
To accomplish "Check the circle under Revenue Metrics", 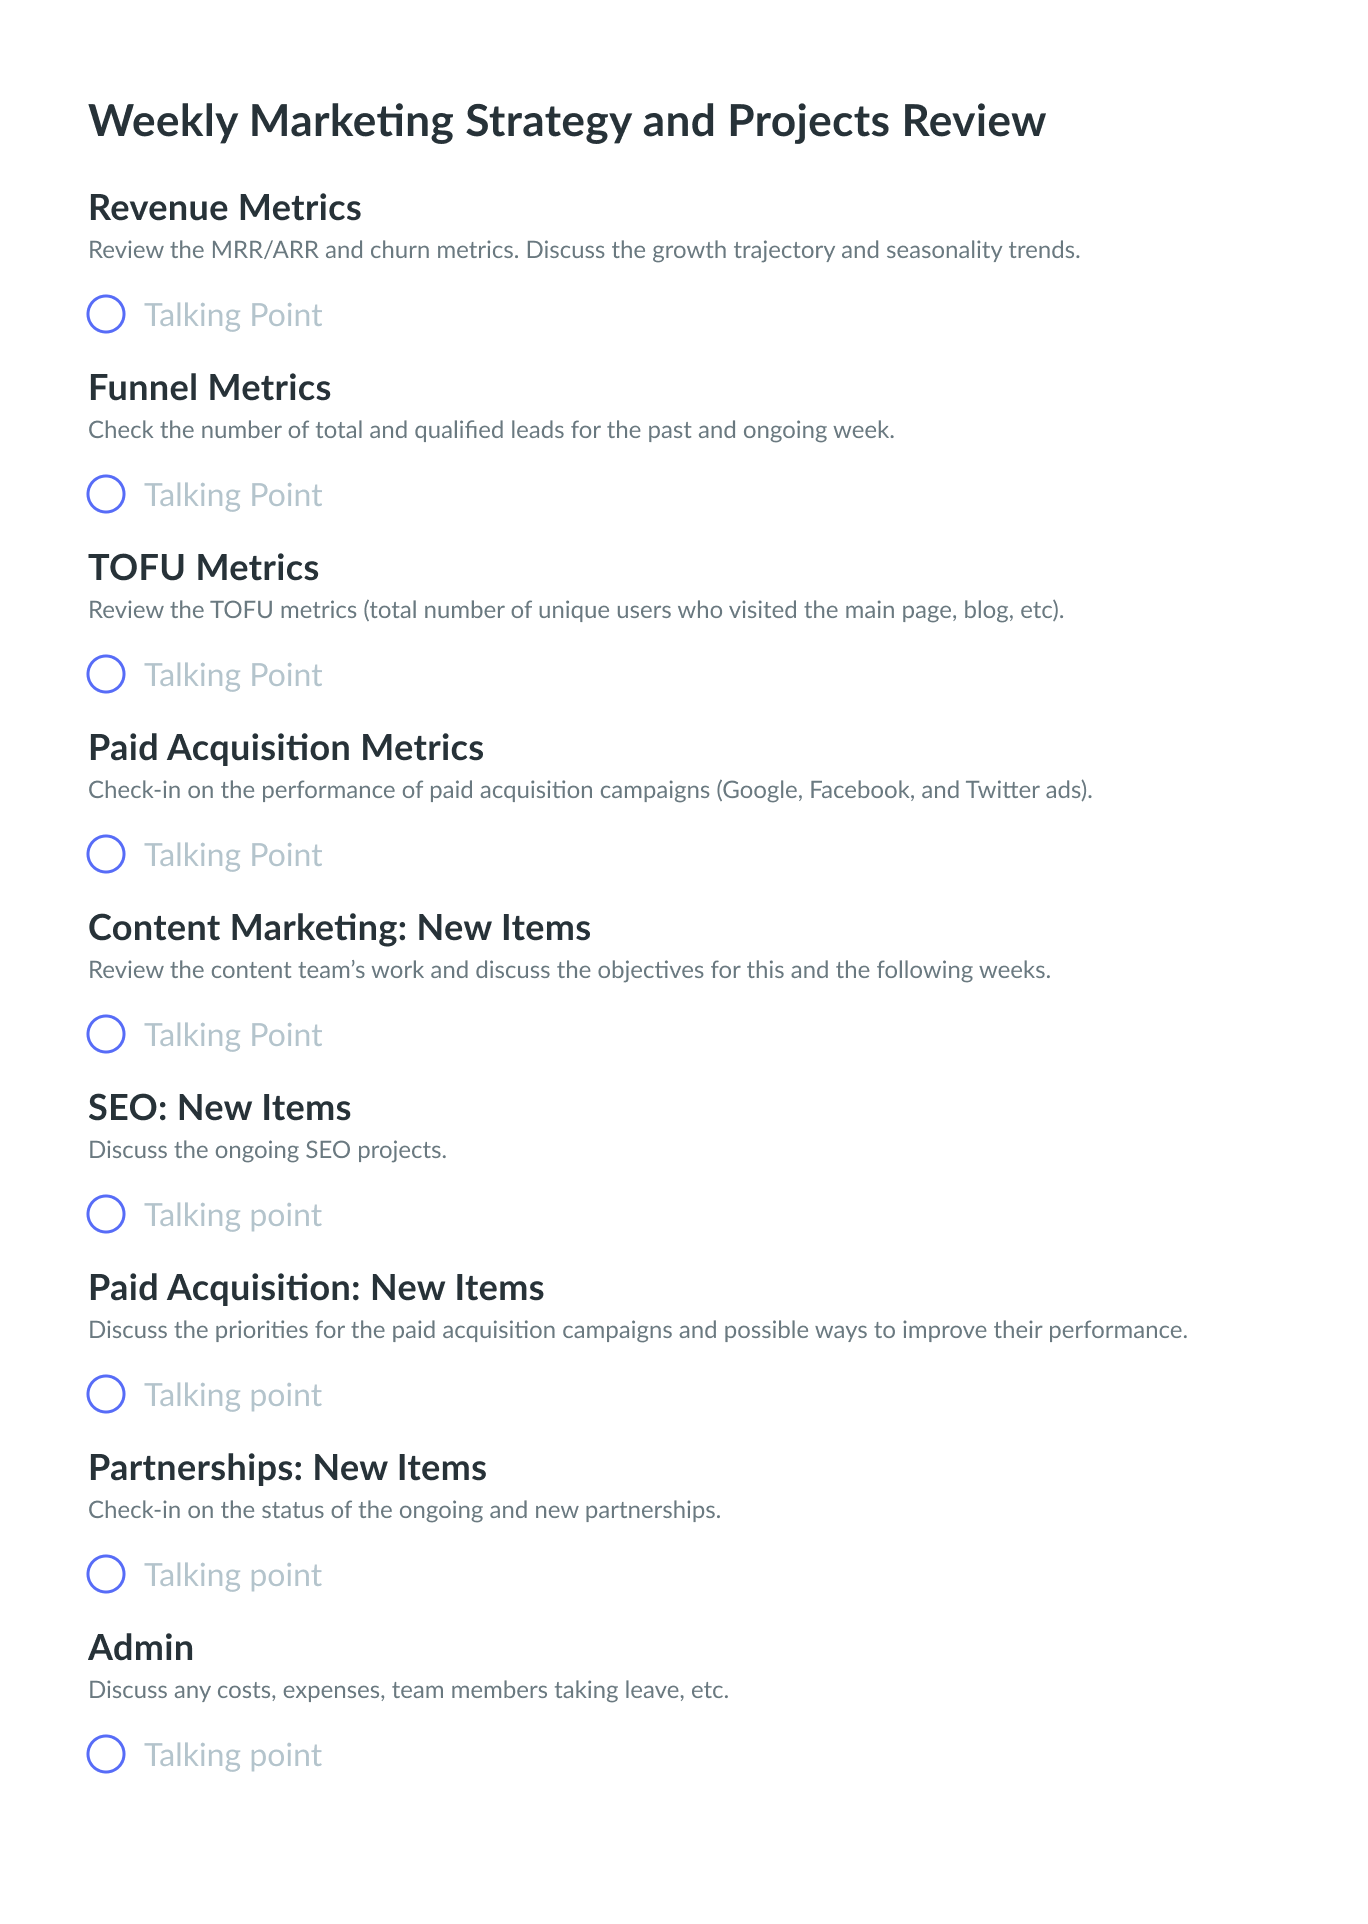I will click(106, 314).
